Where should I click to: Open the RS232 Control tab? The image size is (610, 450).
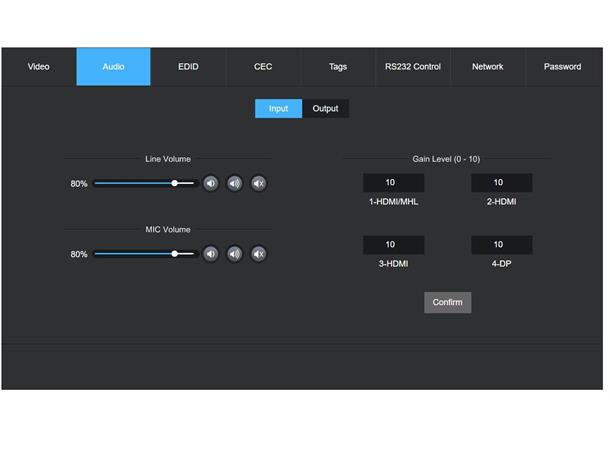[x=413, y=67]
